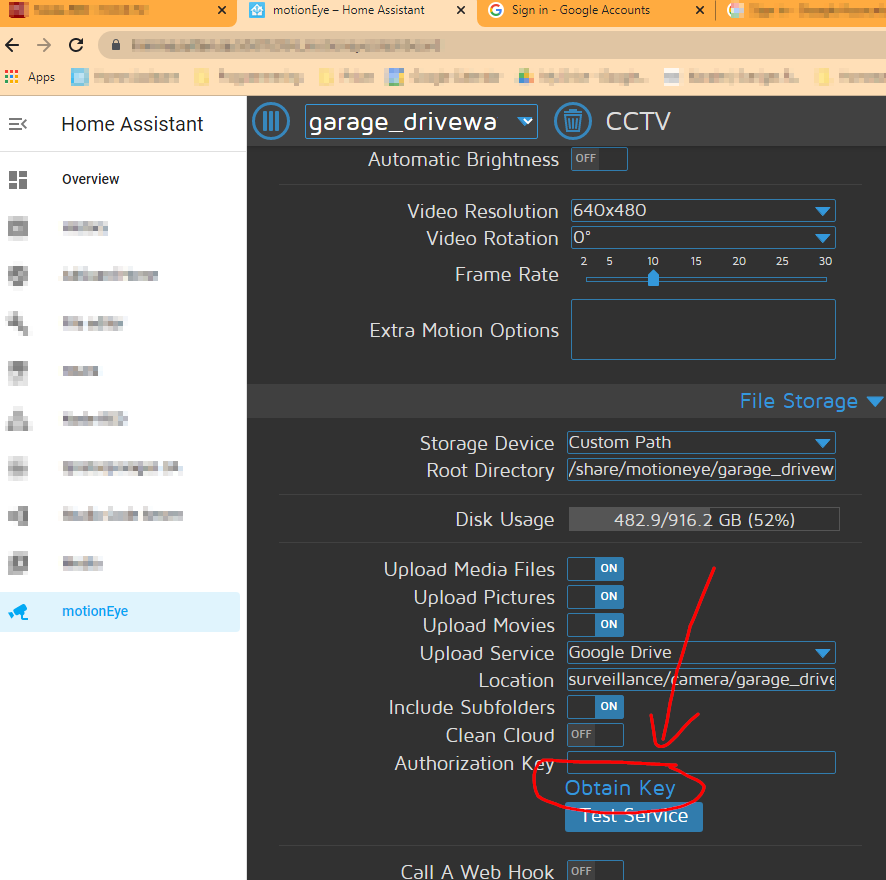886x880 pixels.
Task: Reload the page with the refresh icon
Action: (76, 44)
